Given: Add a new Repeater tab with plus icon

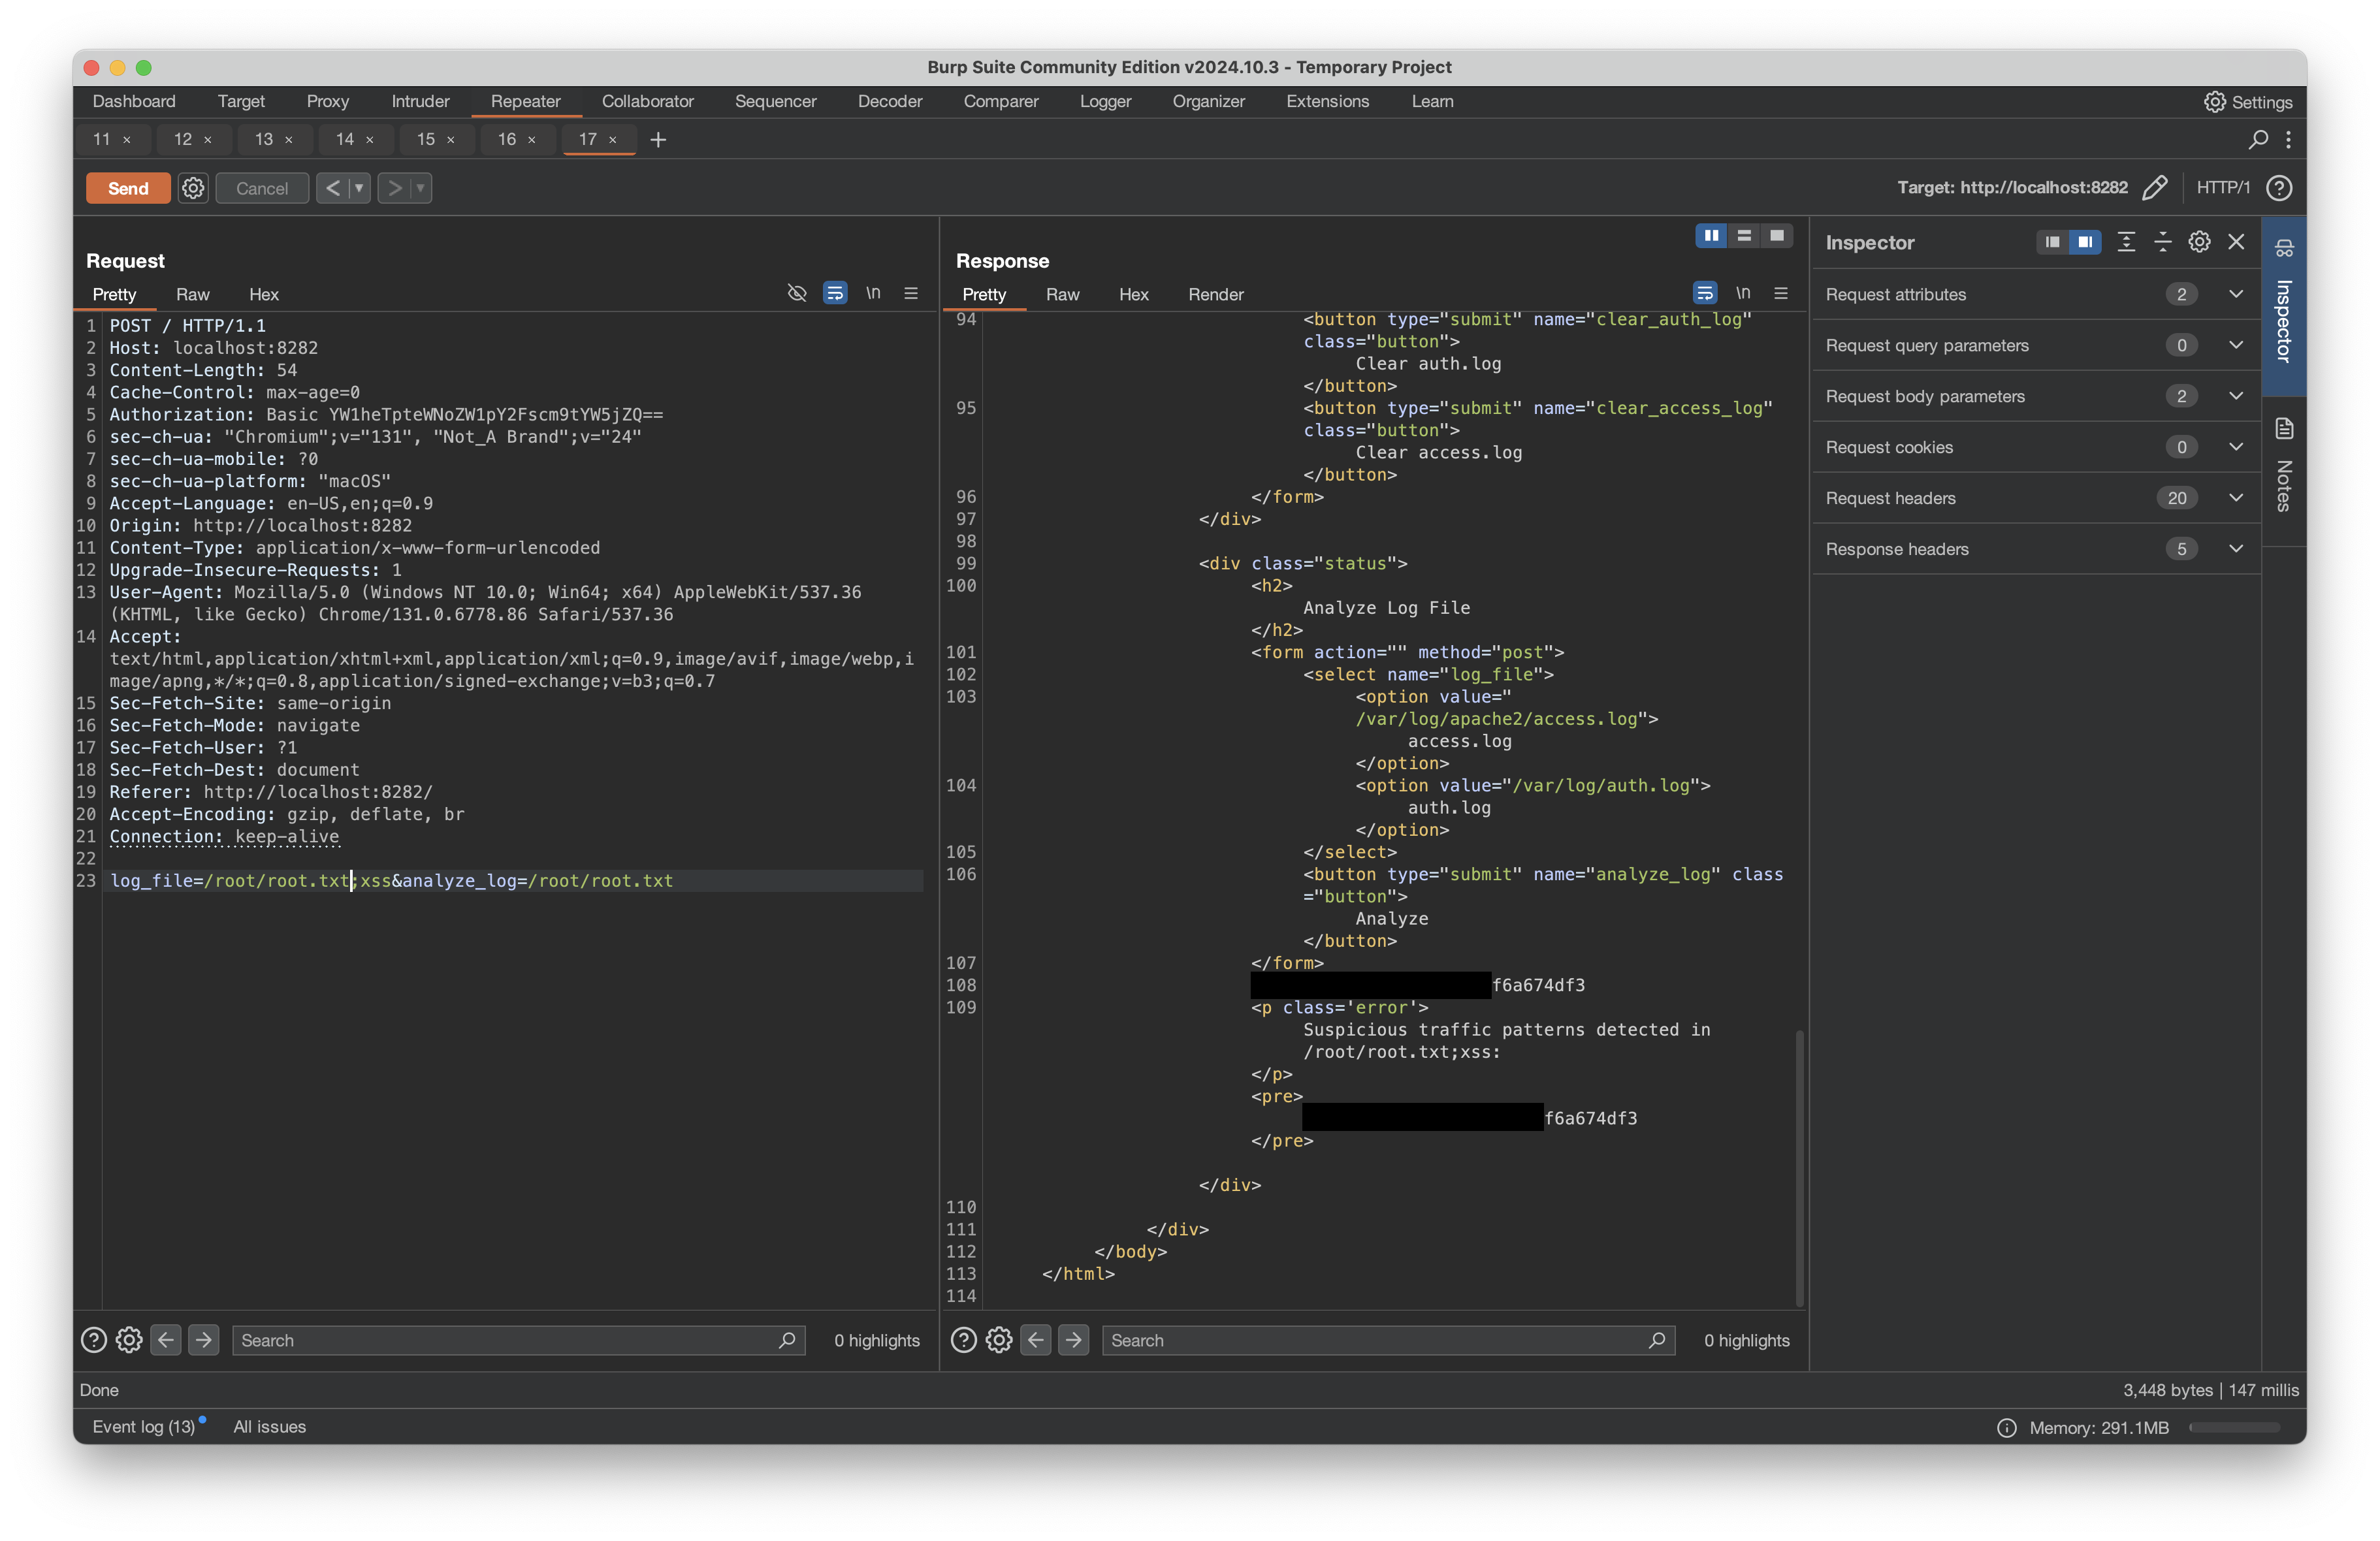Looking at the screenshot, I should click(658, 140).
